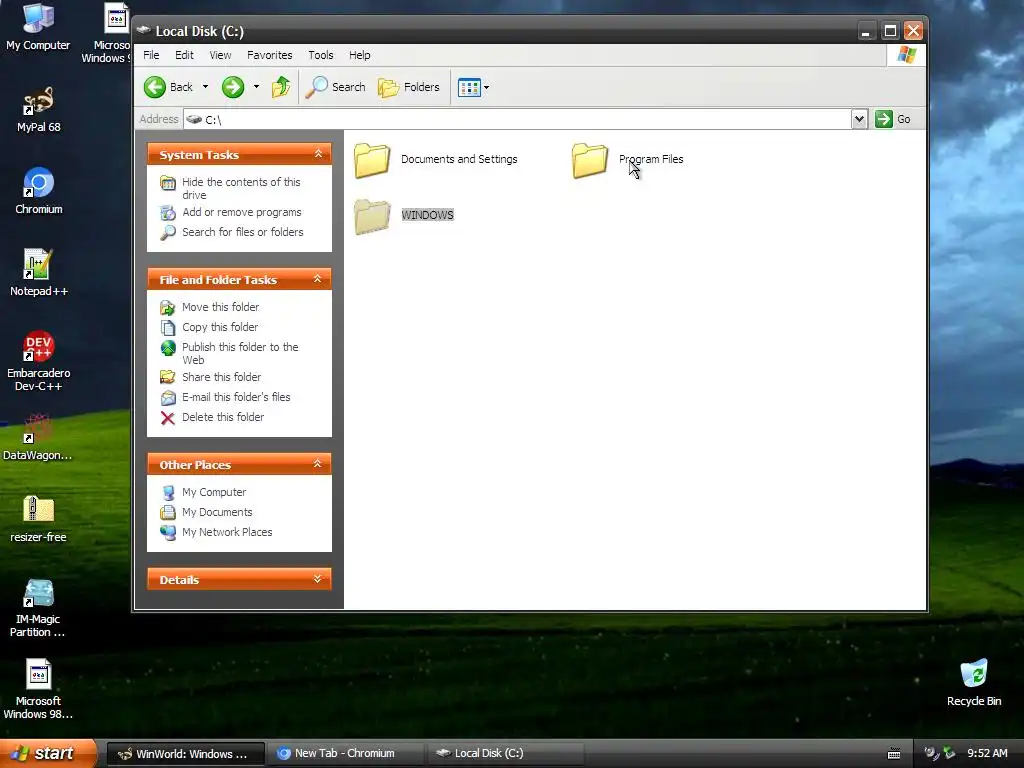Viewport: 1024px width, 768px height.
Task: Click the Views toolbar icon
Action: click(x=469, y=87)
